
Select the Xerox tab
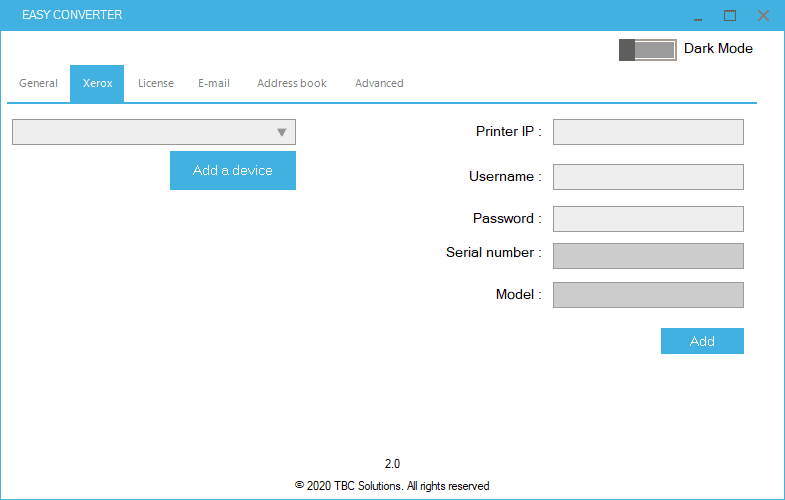click(x=97, y=83)
